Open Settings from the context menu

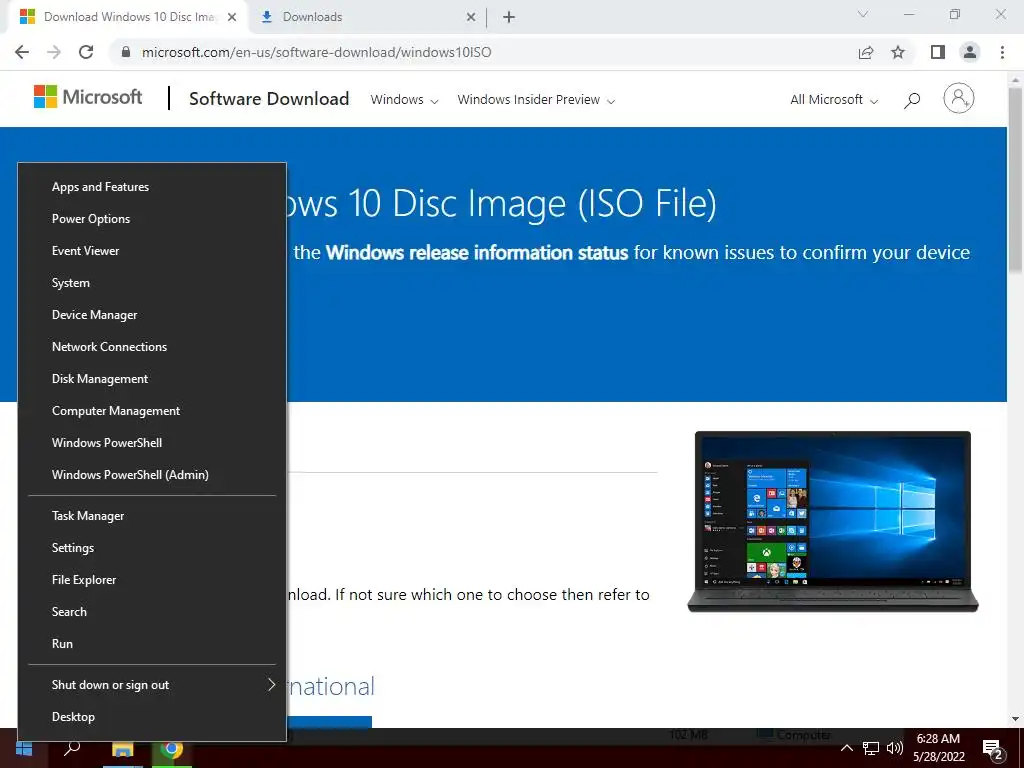(152, 548)
